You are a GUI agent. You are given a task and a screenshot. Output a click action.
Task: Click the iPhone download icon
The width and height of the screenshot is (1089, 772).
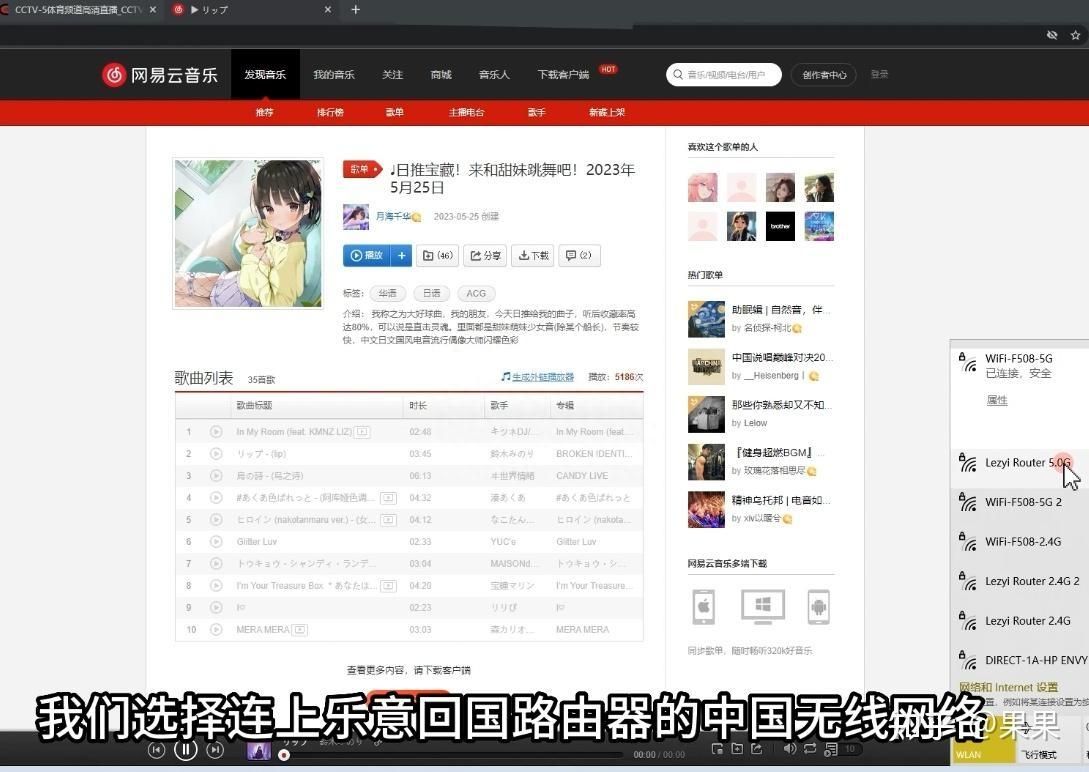pyautogui.click(x=704, y=606)
